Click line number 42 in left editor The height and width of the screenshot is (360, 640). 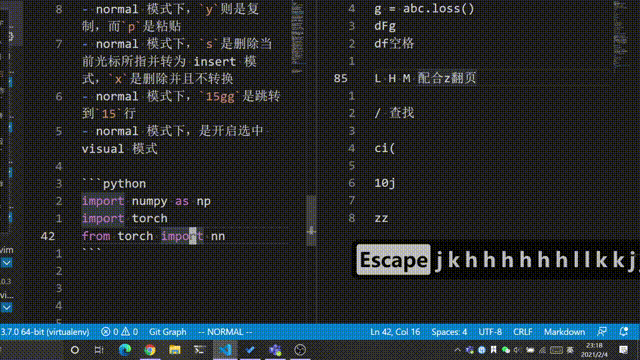click(x=48, y=236)
